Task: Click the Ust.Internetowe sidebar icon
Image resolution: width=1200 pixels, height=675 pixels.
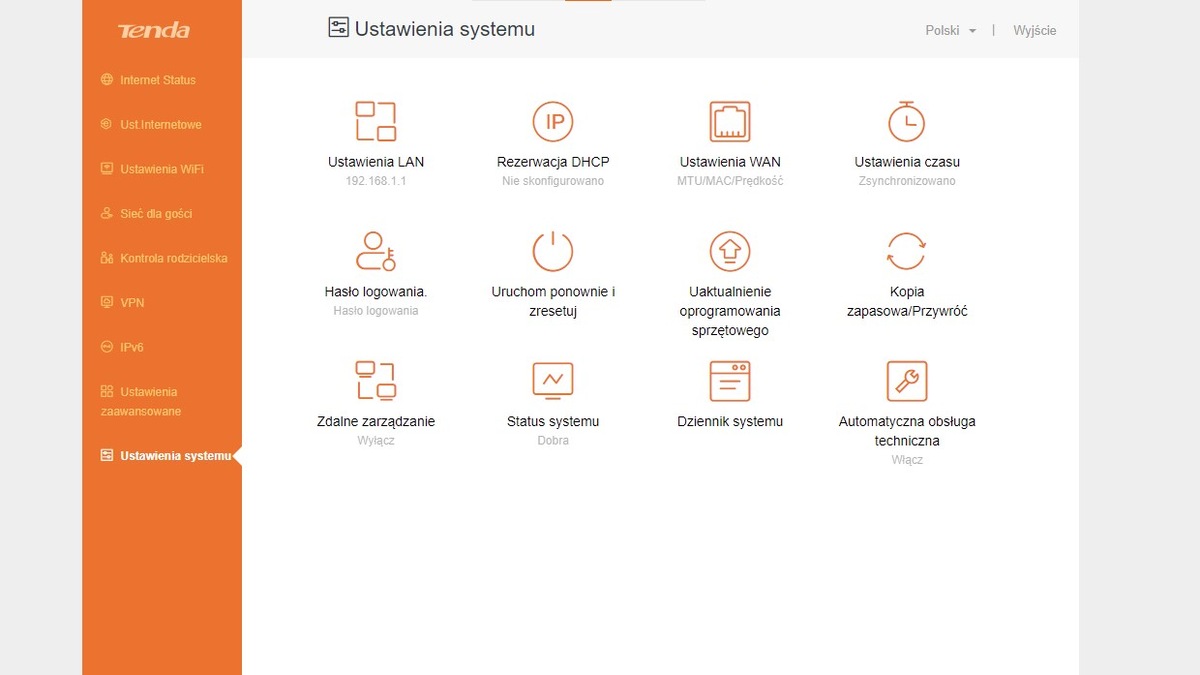Action: 107,124
